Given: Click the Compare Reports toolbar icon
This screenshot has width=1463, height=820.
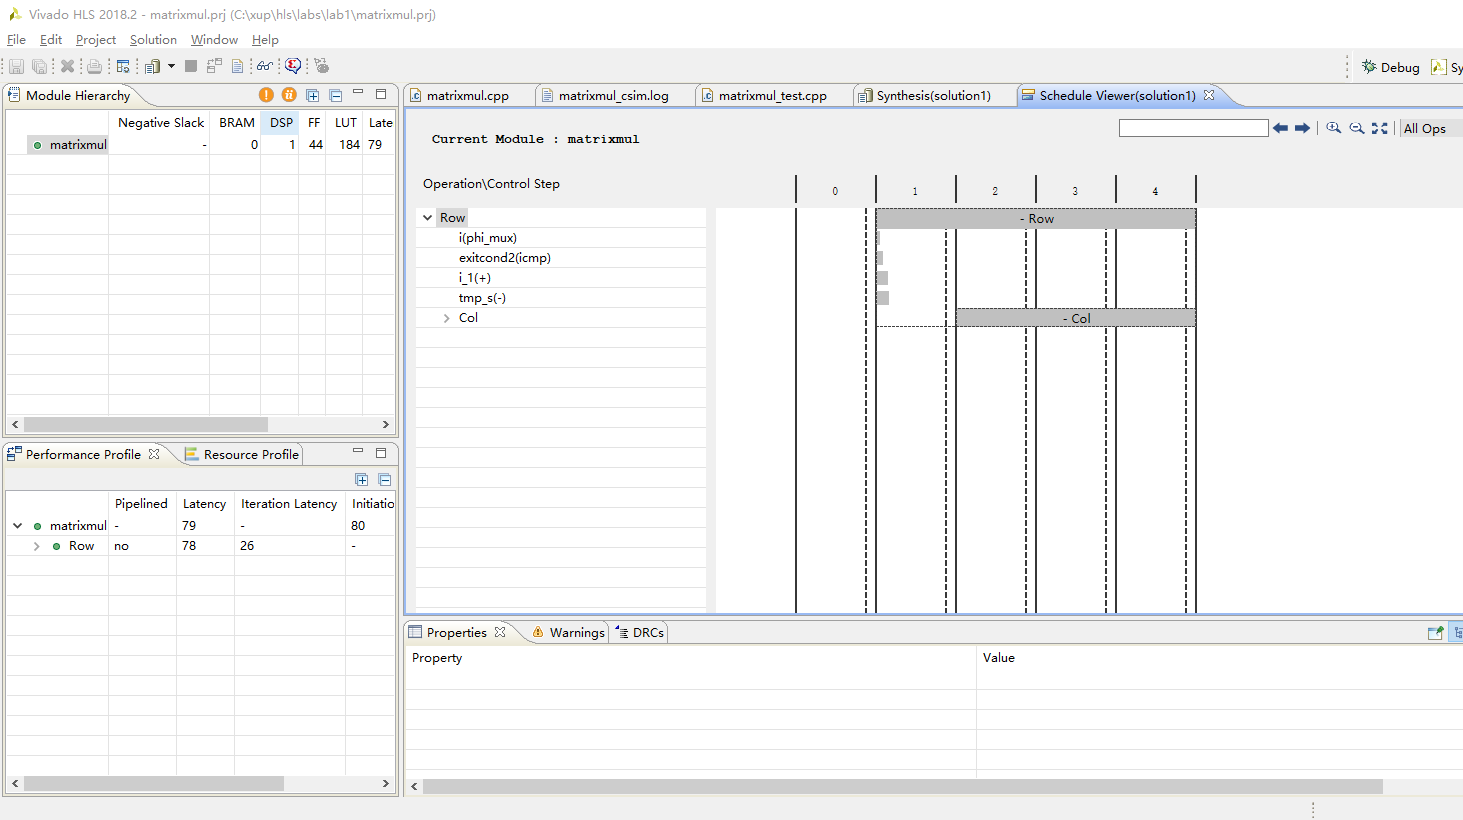Looking at the screenshot, I should (x=214, y=66).
